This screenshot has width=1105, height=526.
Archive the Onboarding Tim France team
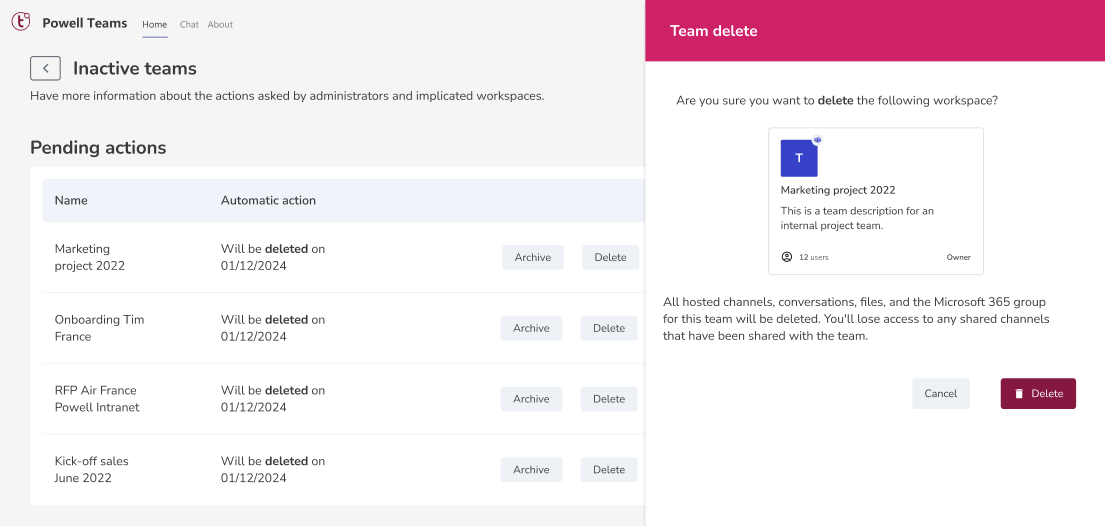pyautogui.click(x=531, y=328)
